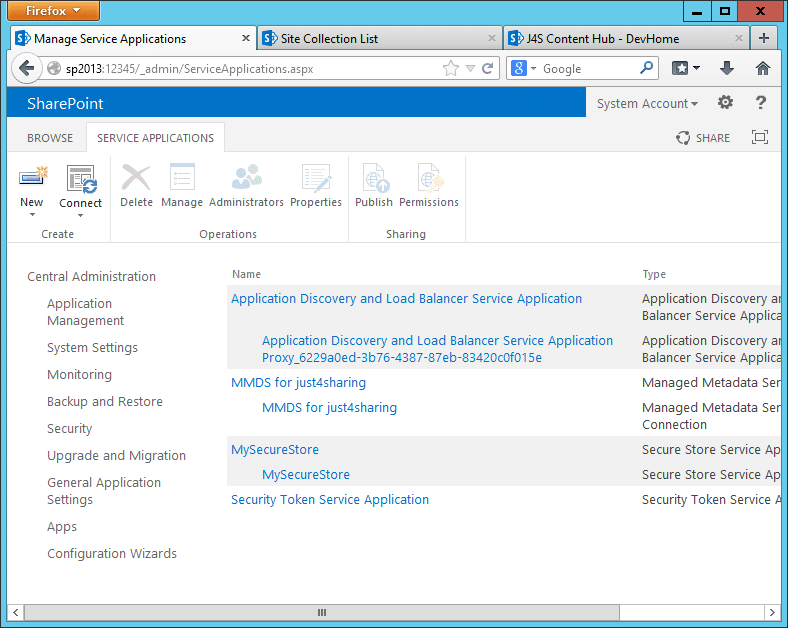
Task: Click the horizontal scrollbar thumb
Action: tap(322, 612)
